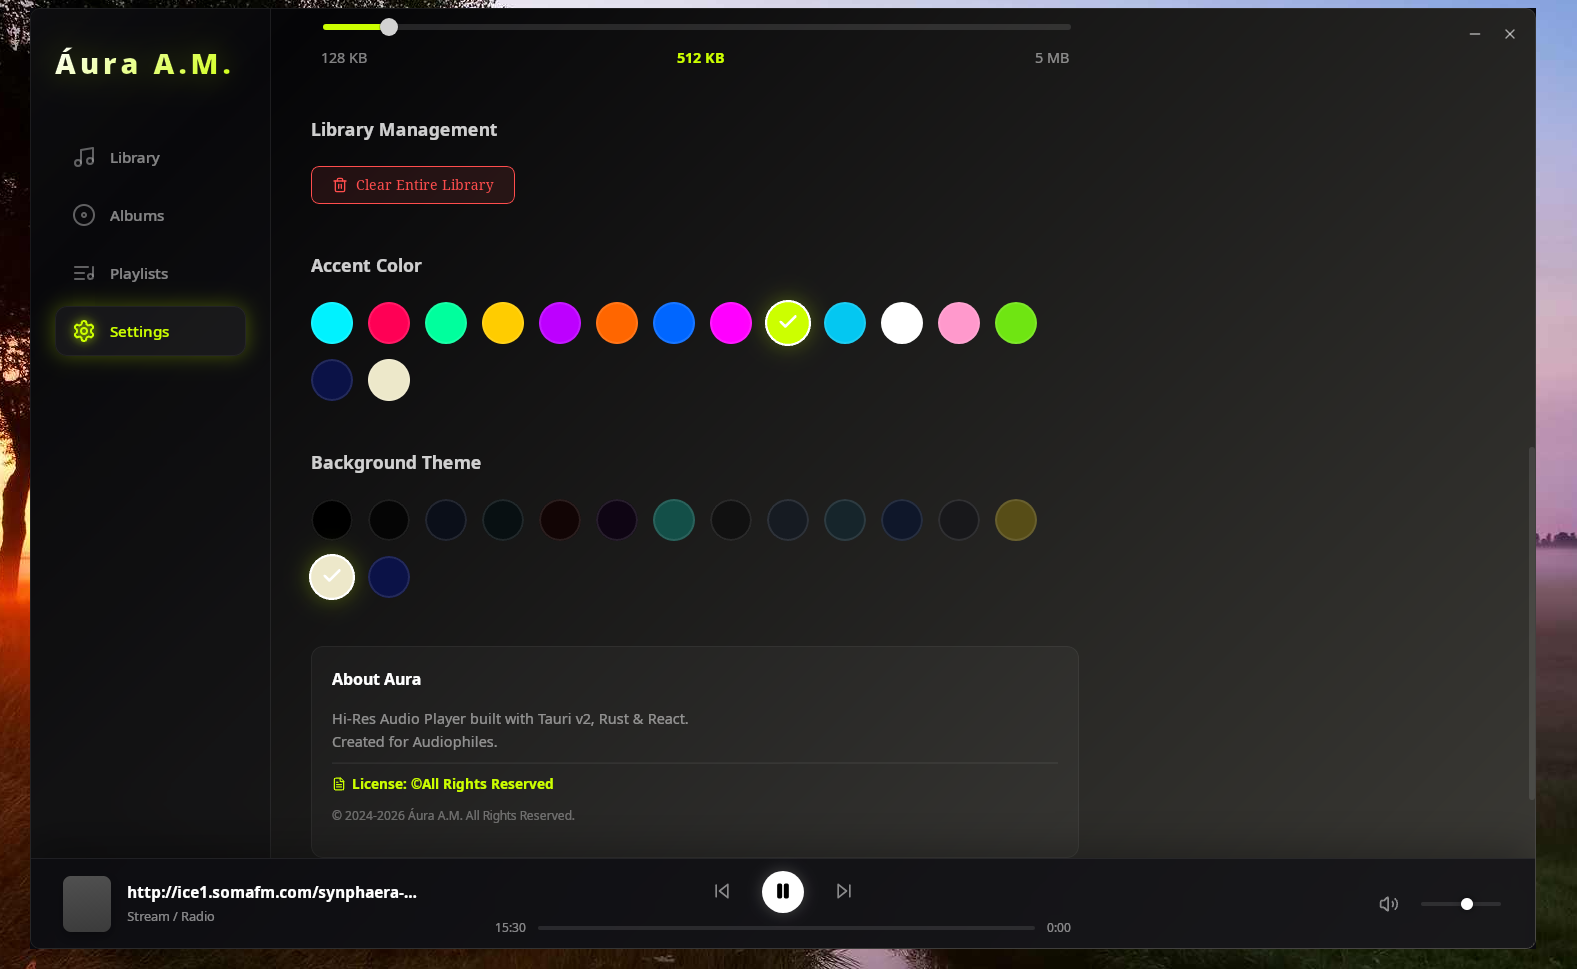Skip to the previous track
Image resolution: width=1577 pixels, height=969 pixels.
[x=722, y=891]
